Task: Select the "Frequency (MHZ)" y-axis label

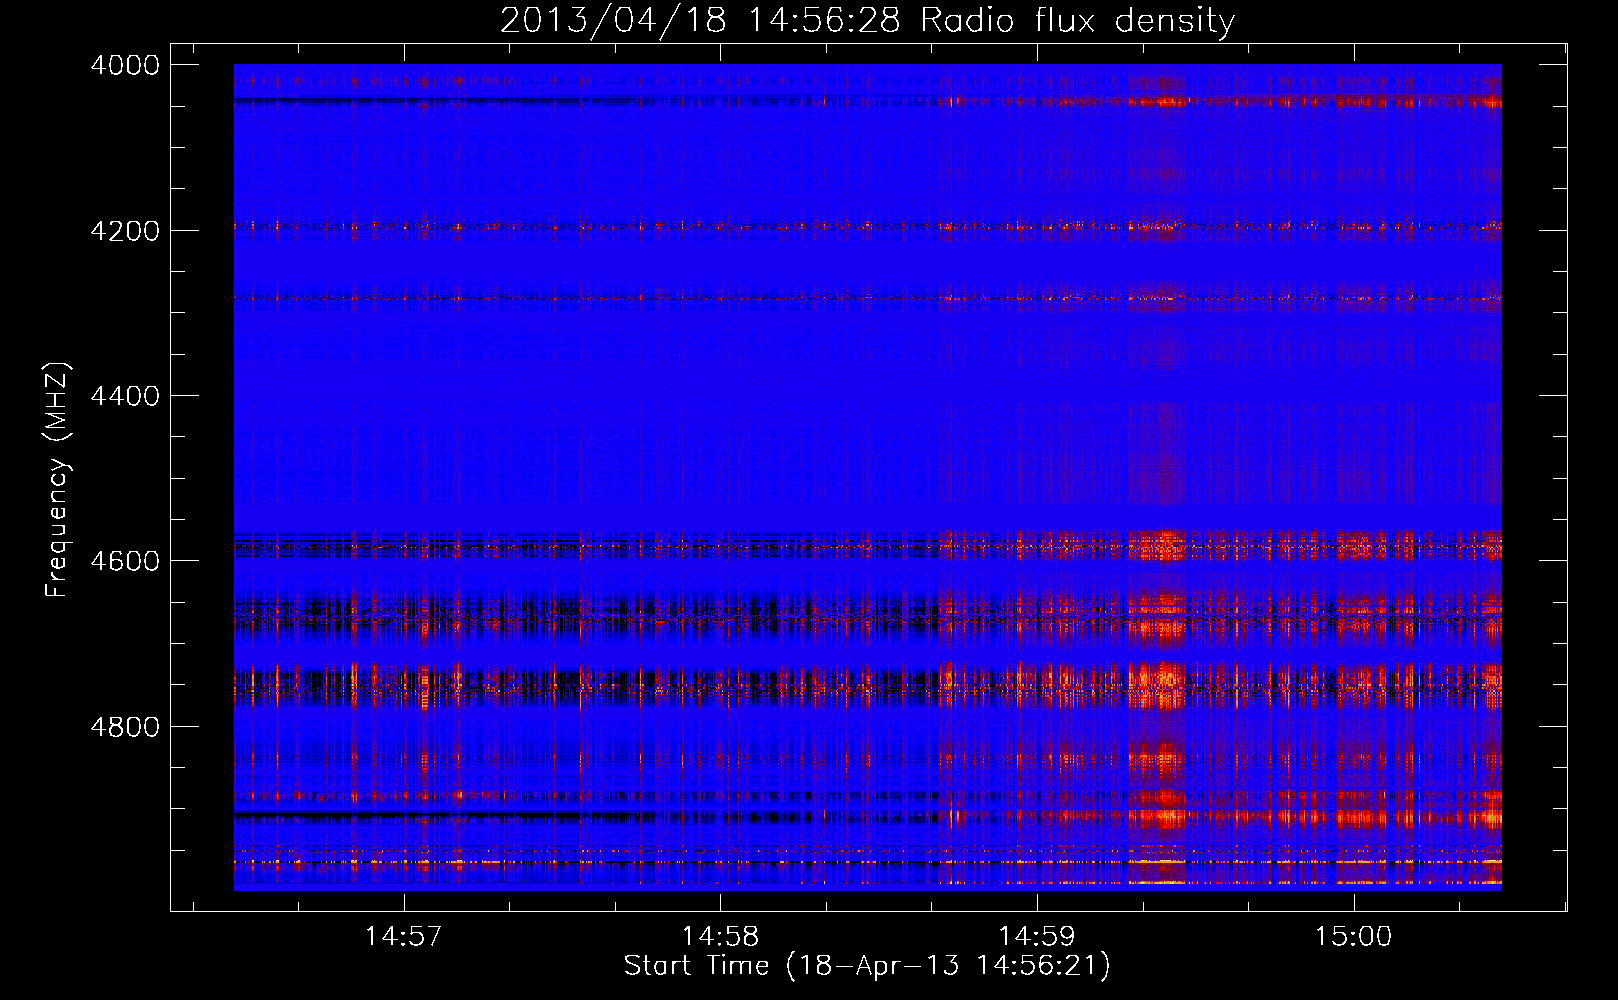Action: coord(58,480)
